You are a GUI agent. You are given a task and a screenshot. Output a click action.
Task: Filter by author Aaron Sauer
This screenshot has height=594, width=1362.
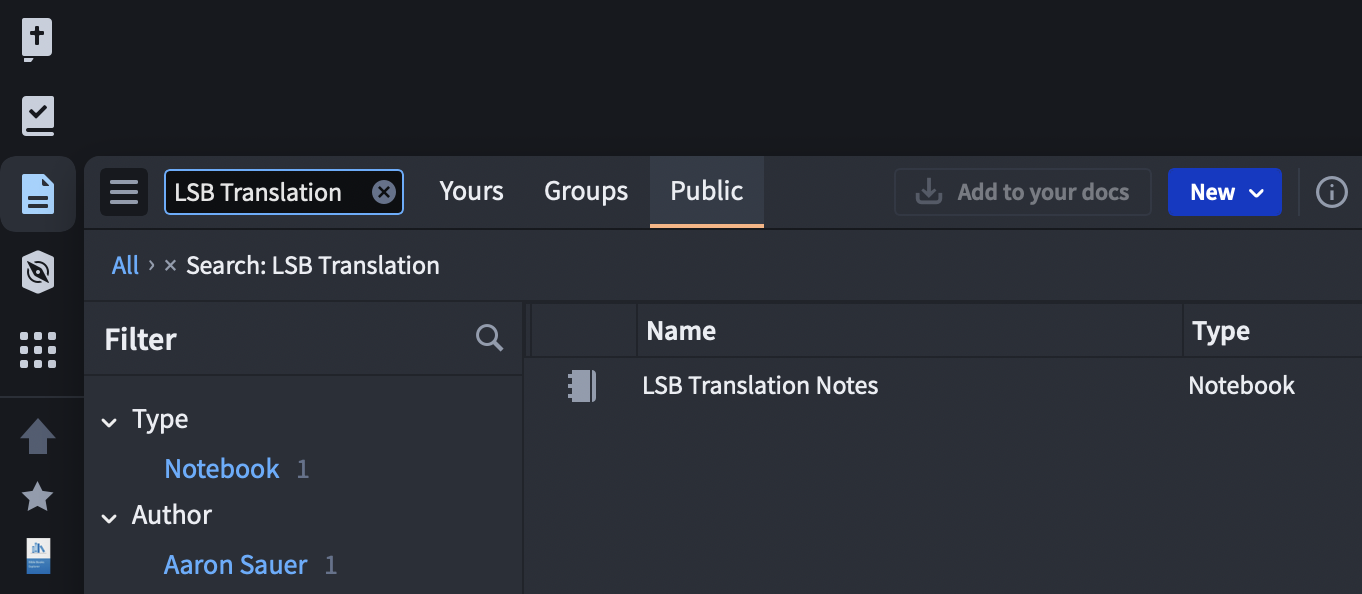235,565
